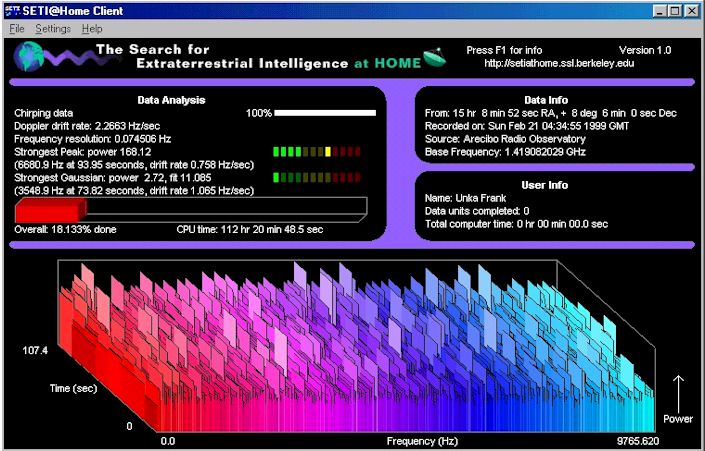This screenshot has width=705, height=451.
Task: Click the 'User Info' heading
Action: 544,185
